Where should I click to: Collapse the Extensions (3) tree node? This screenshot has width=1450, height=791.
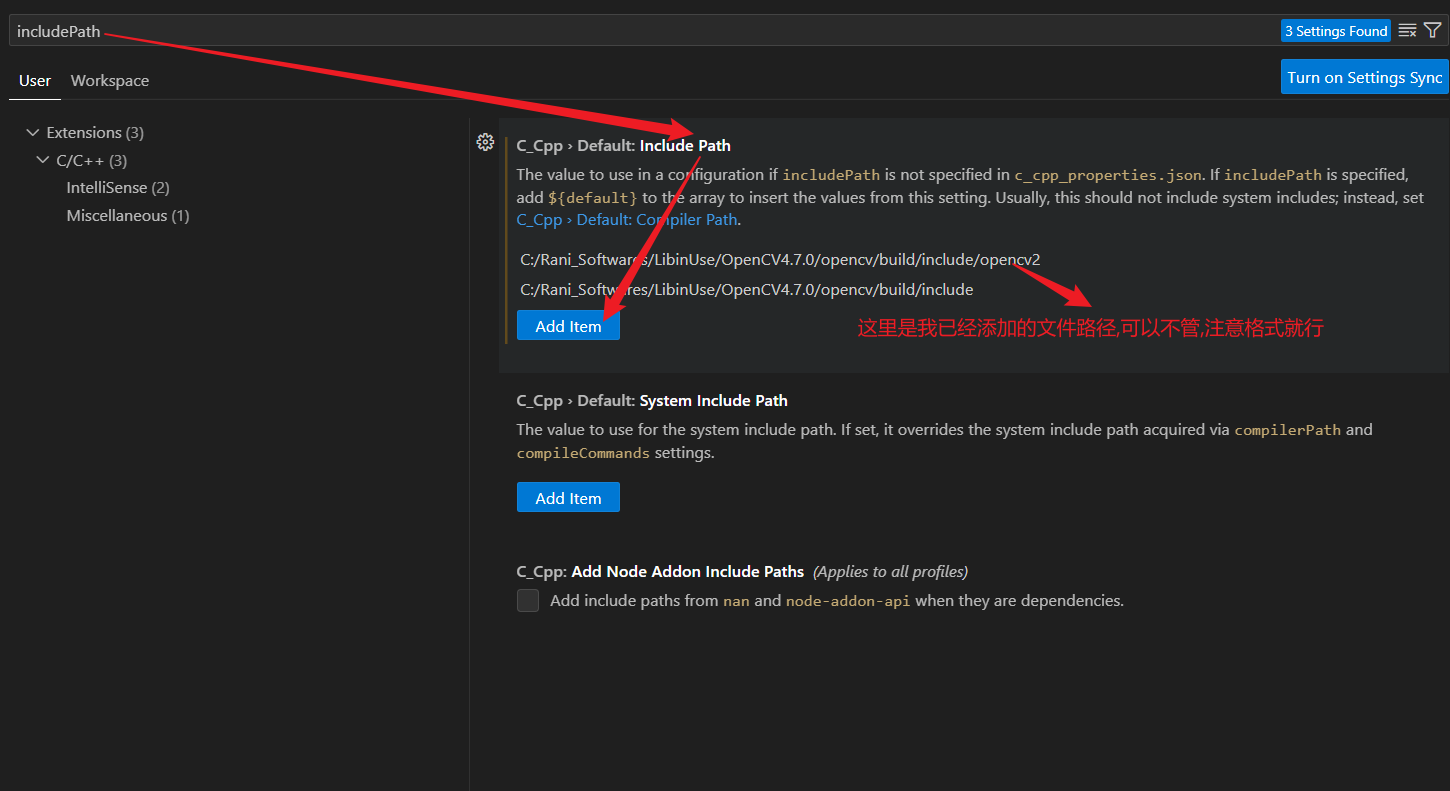click(x=34, y=132)
